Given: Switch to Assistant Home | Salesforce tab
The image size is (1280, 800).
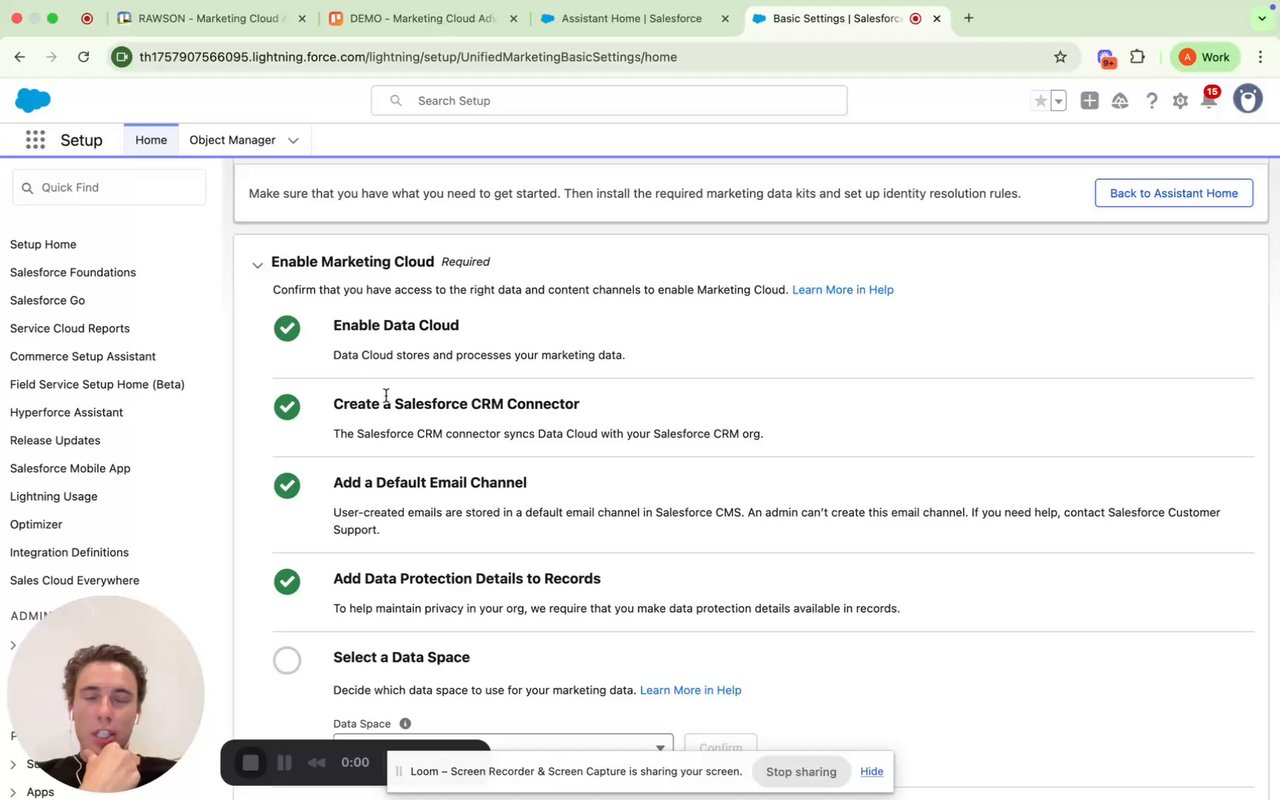Looking at the screenshot, I should (x=631, y=18).
